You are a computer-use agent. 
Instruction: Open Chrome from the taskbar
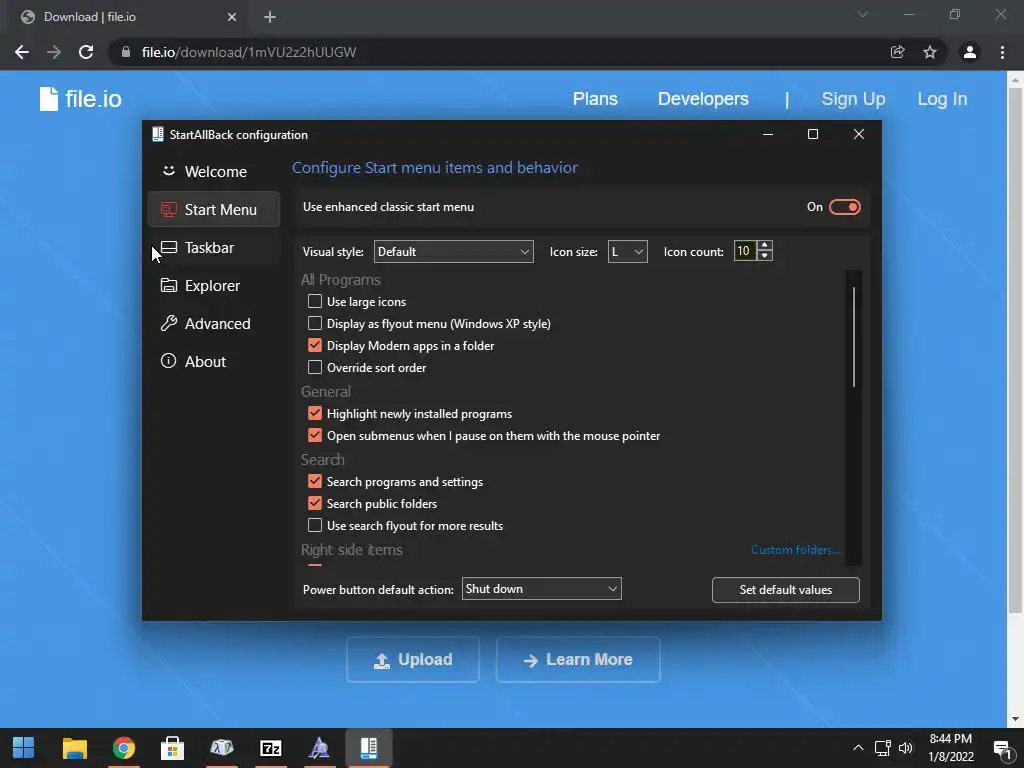[123, 748]
